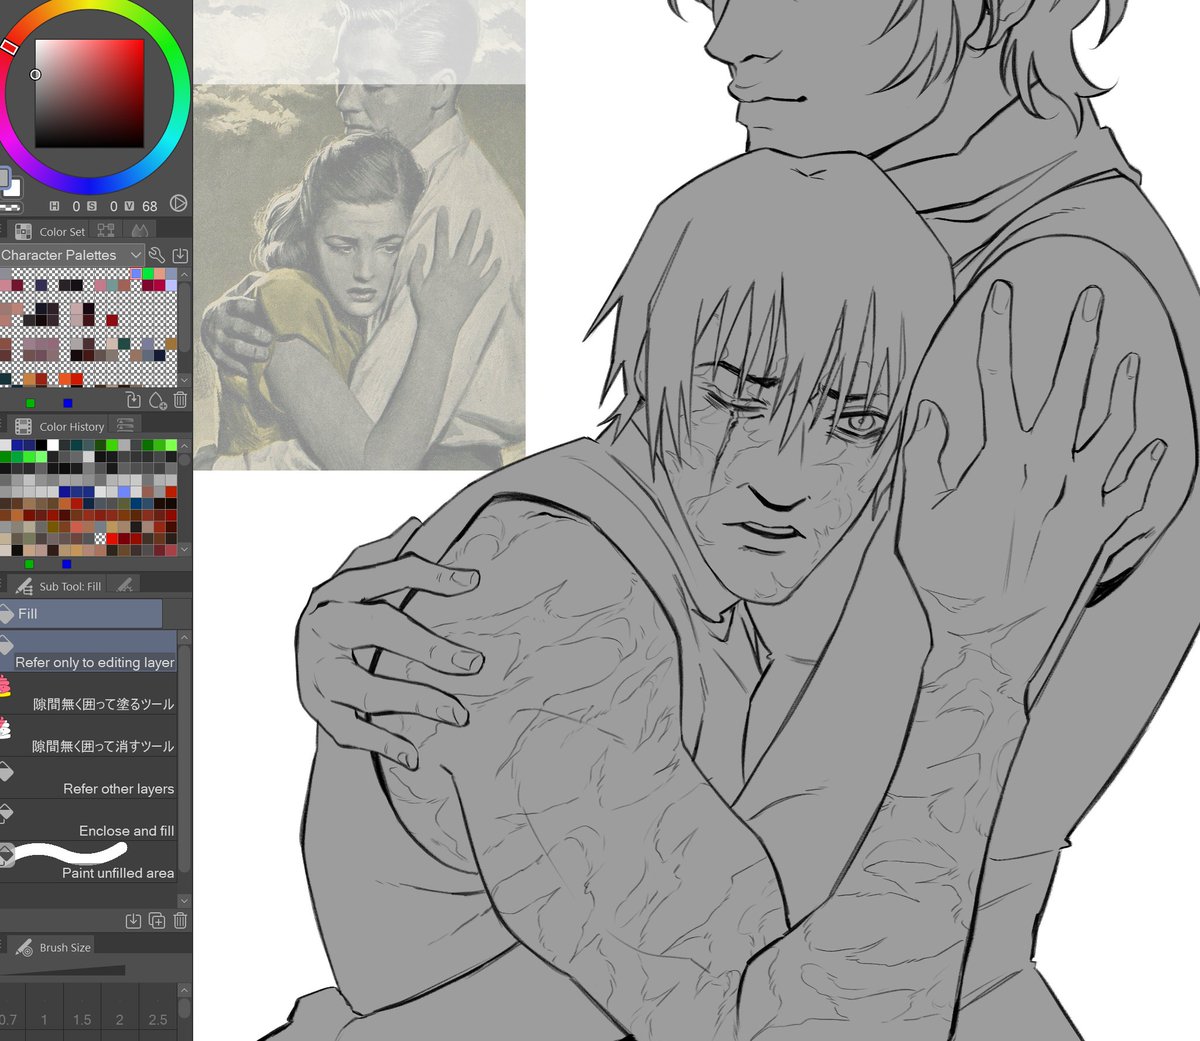Click pink icon of 隙間無く囲って消すツール
The height and width of the screenshot is (1041, 1200).
click(5, 728)
